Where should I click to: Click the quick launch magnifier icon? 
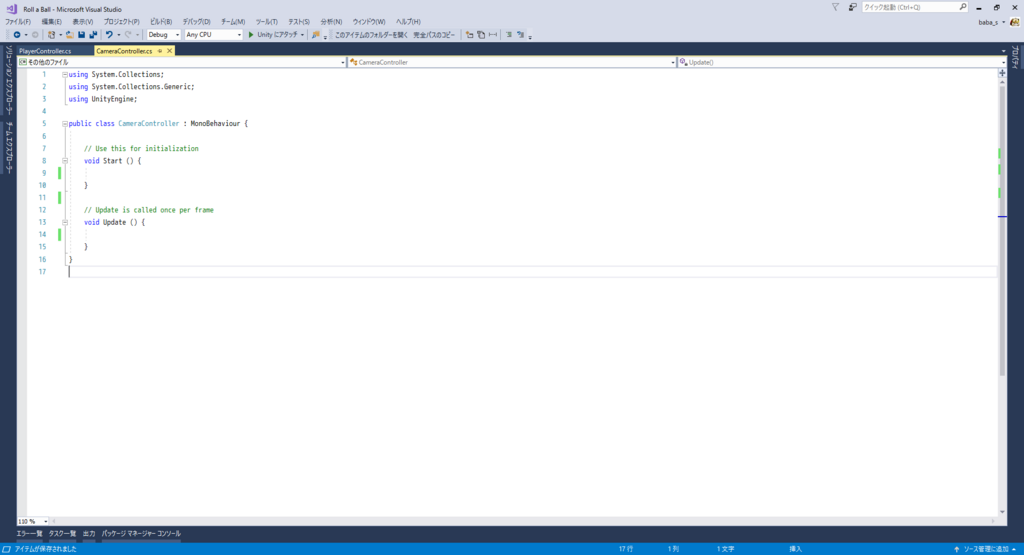pyautogui.click(x=963, y=7)
